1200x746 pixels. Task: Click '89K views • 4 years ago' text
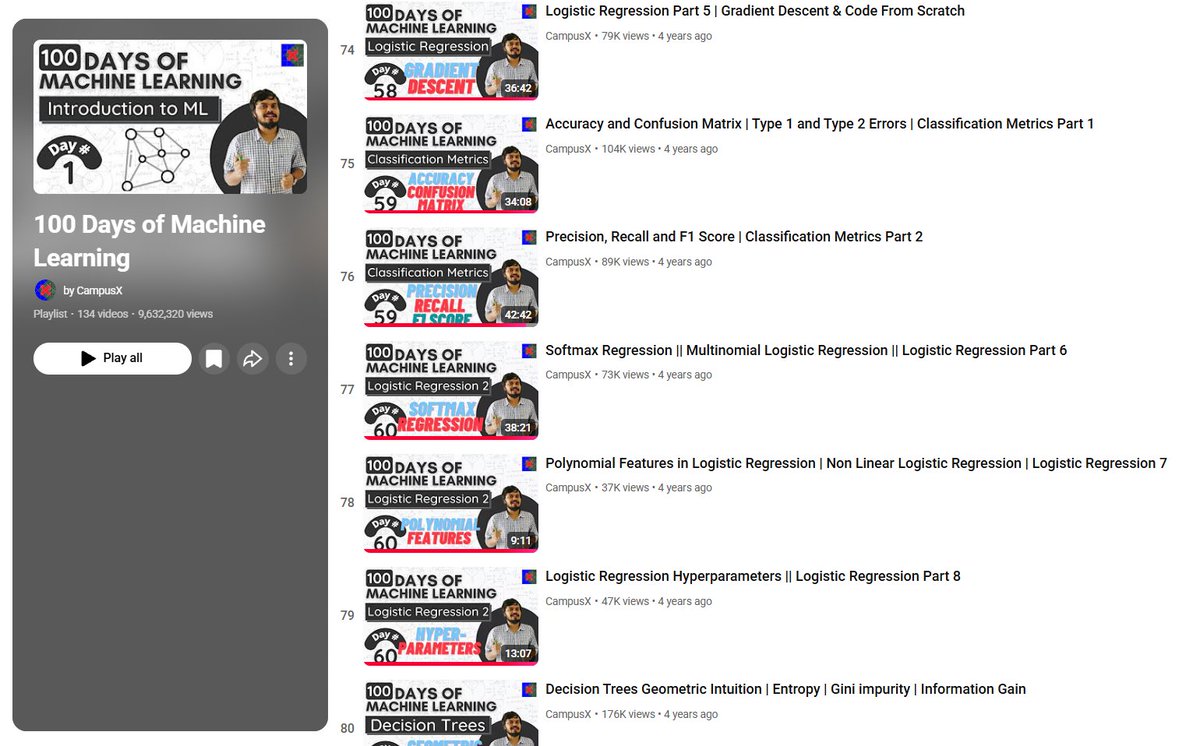tap(657, 262)
